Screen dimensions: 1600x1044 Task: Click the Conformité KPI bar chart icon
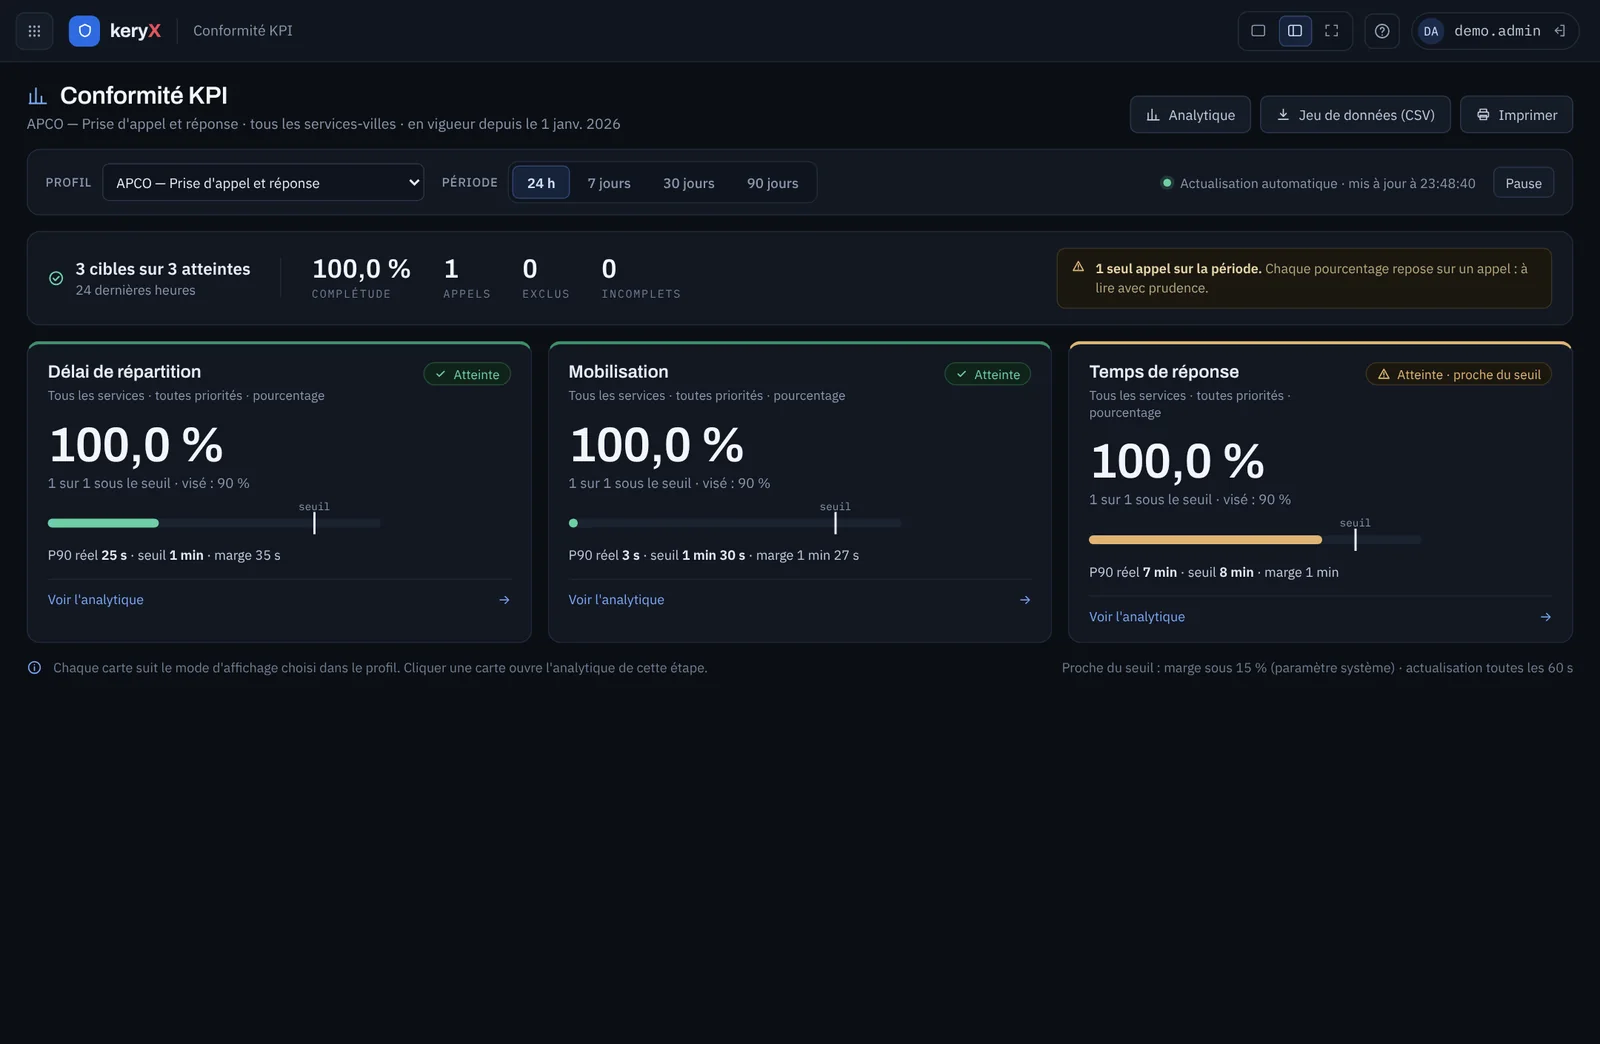coord(37,96)
